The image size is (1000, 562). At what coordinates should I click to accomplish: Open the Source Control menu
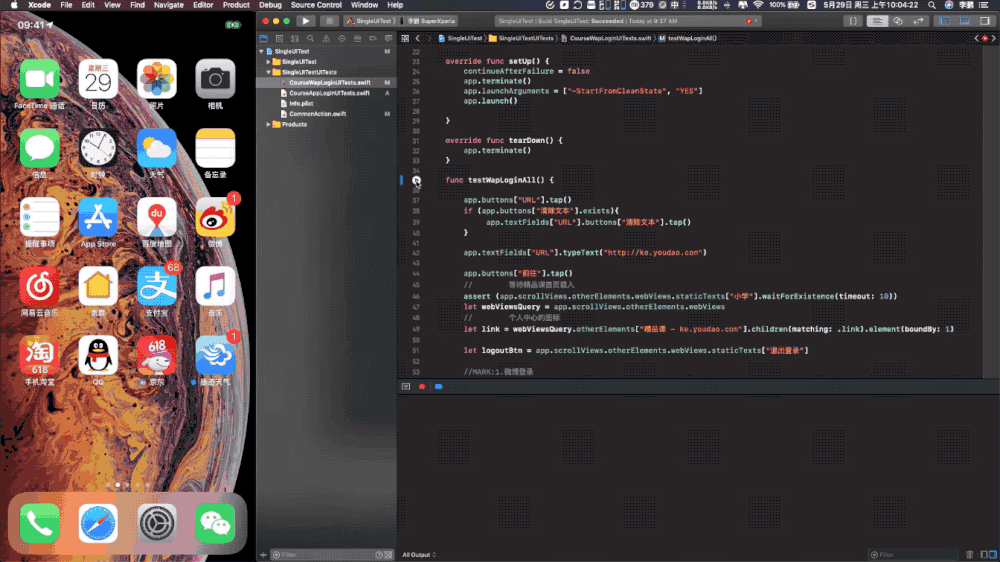(x=316, y=5)
